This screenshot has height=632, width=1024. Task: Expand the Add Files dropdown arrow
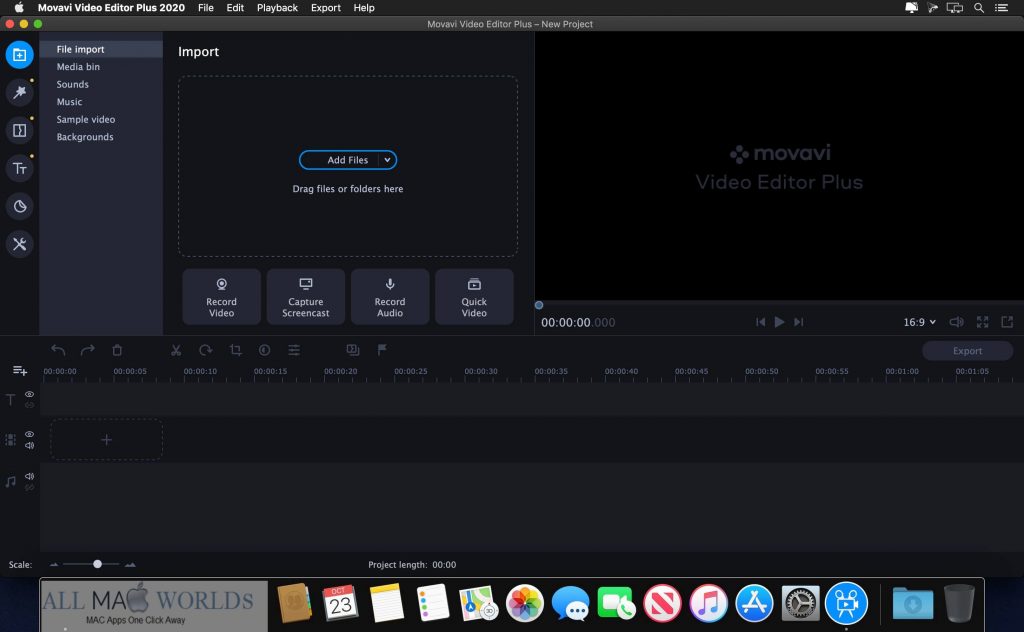pyautogui.click(x=387, y=160)
